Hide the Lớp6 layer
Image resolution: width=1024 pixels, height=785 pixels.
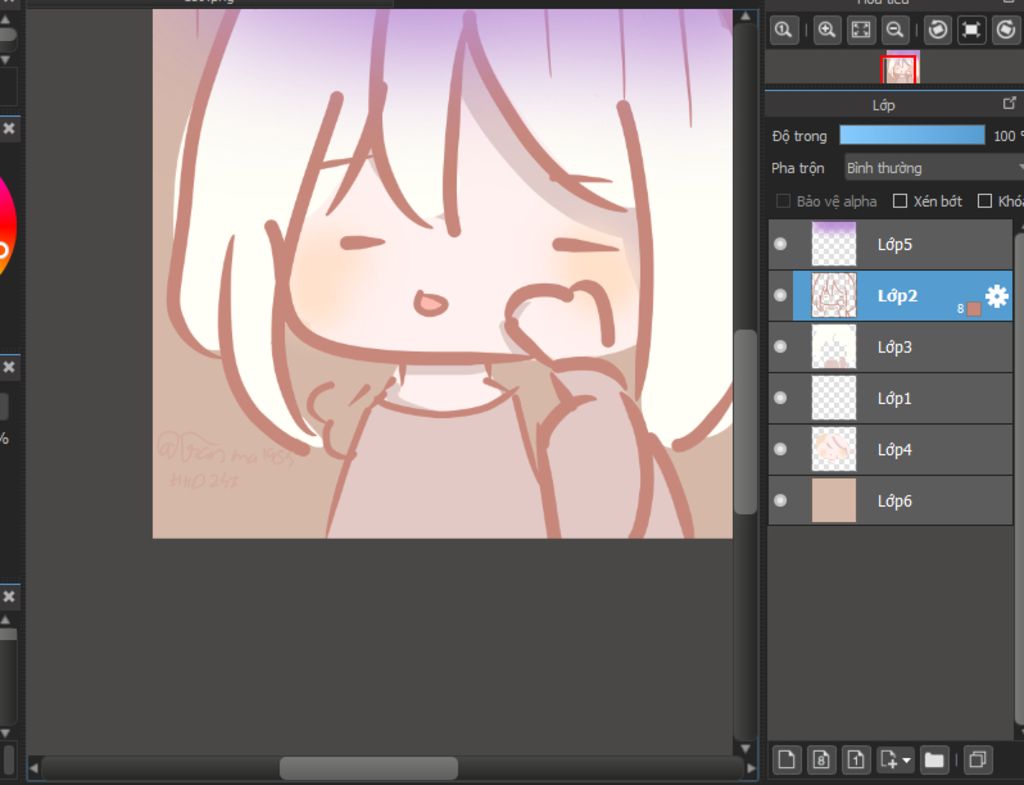click(780, 500)
